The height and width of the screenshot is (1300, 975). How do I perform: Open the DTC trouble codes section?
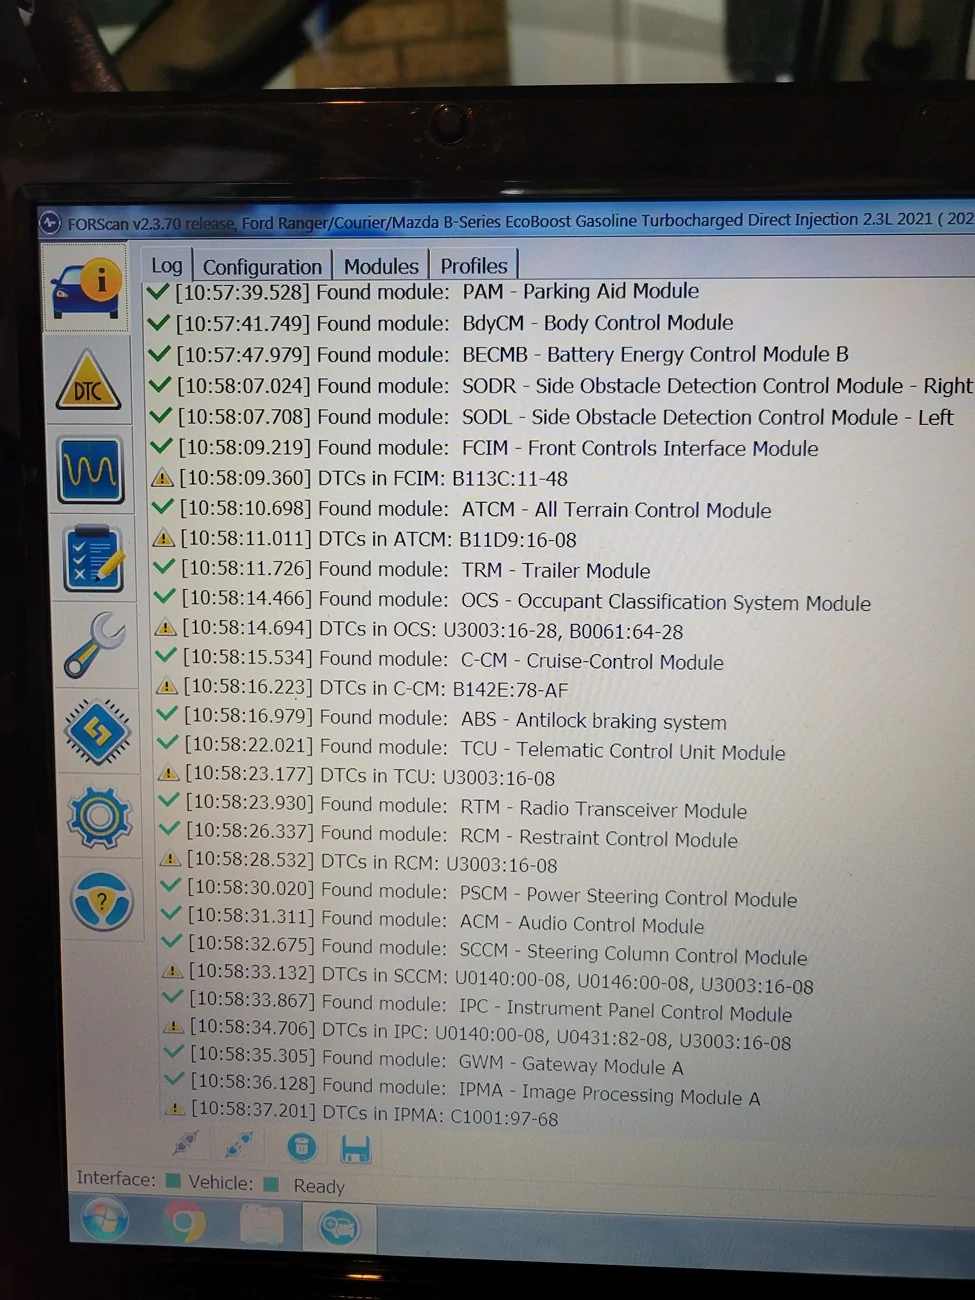[88, 381]
